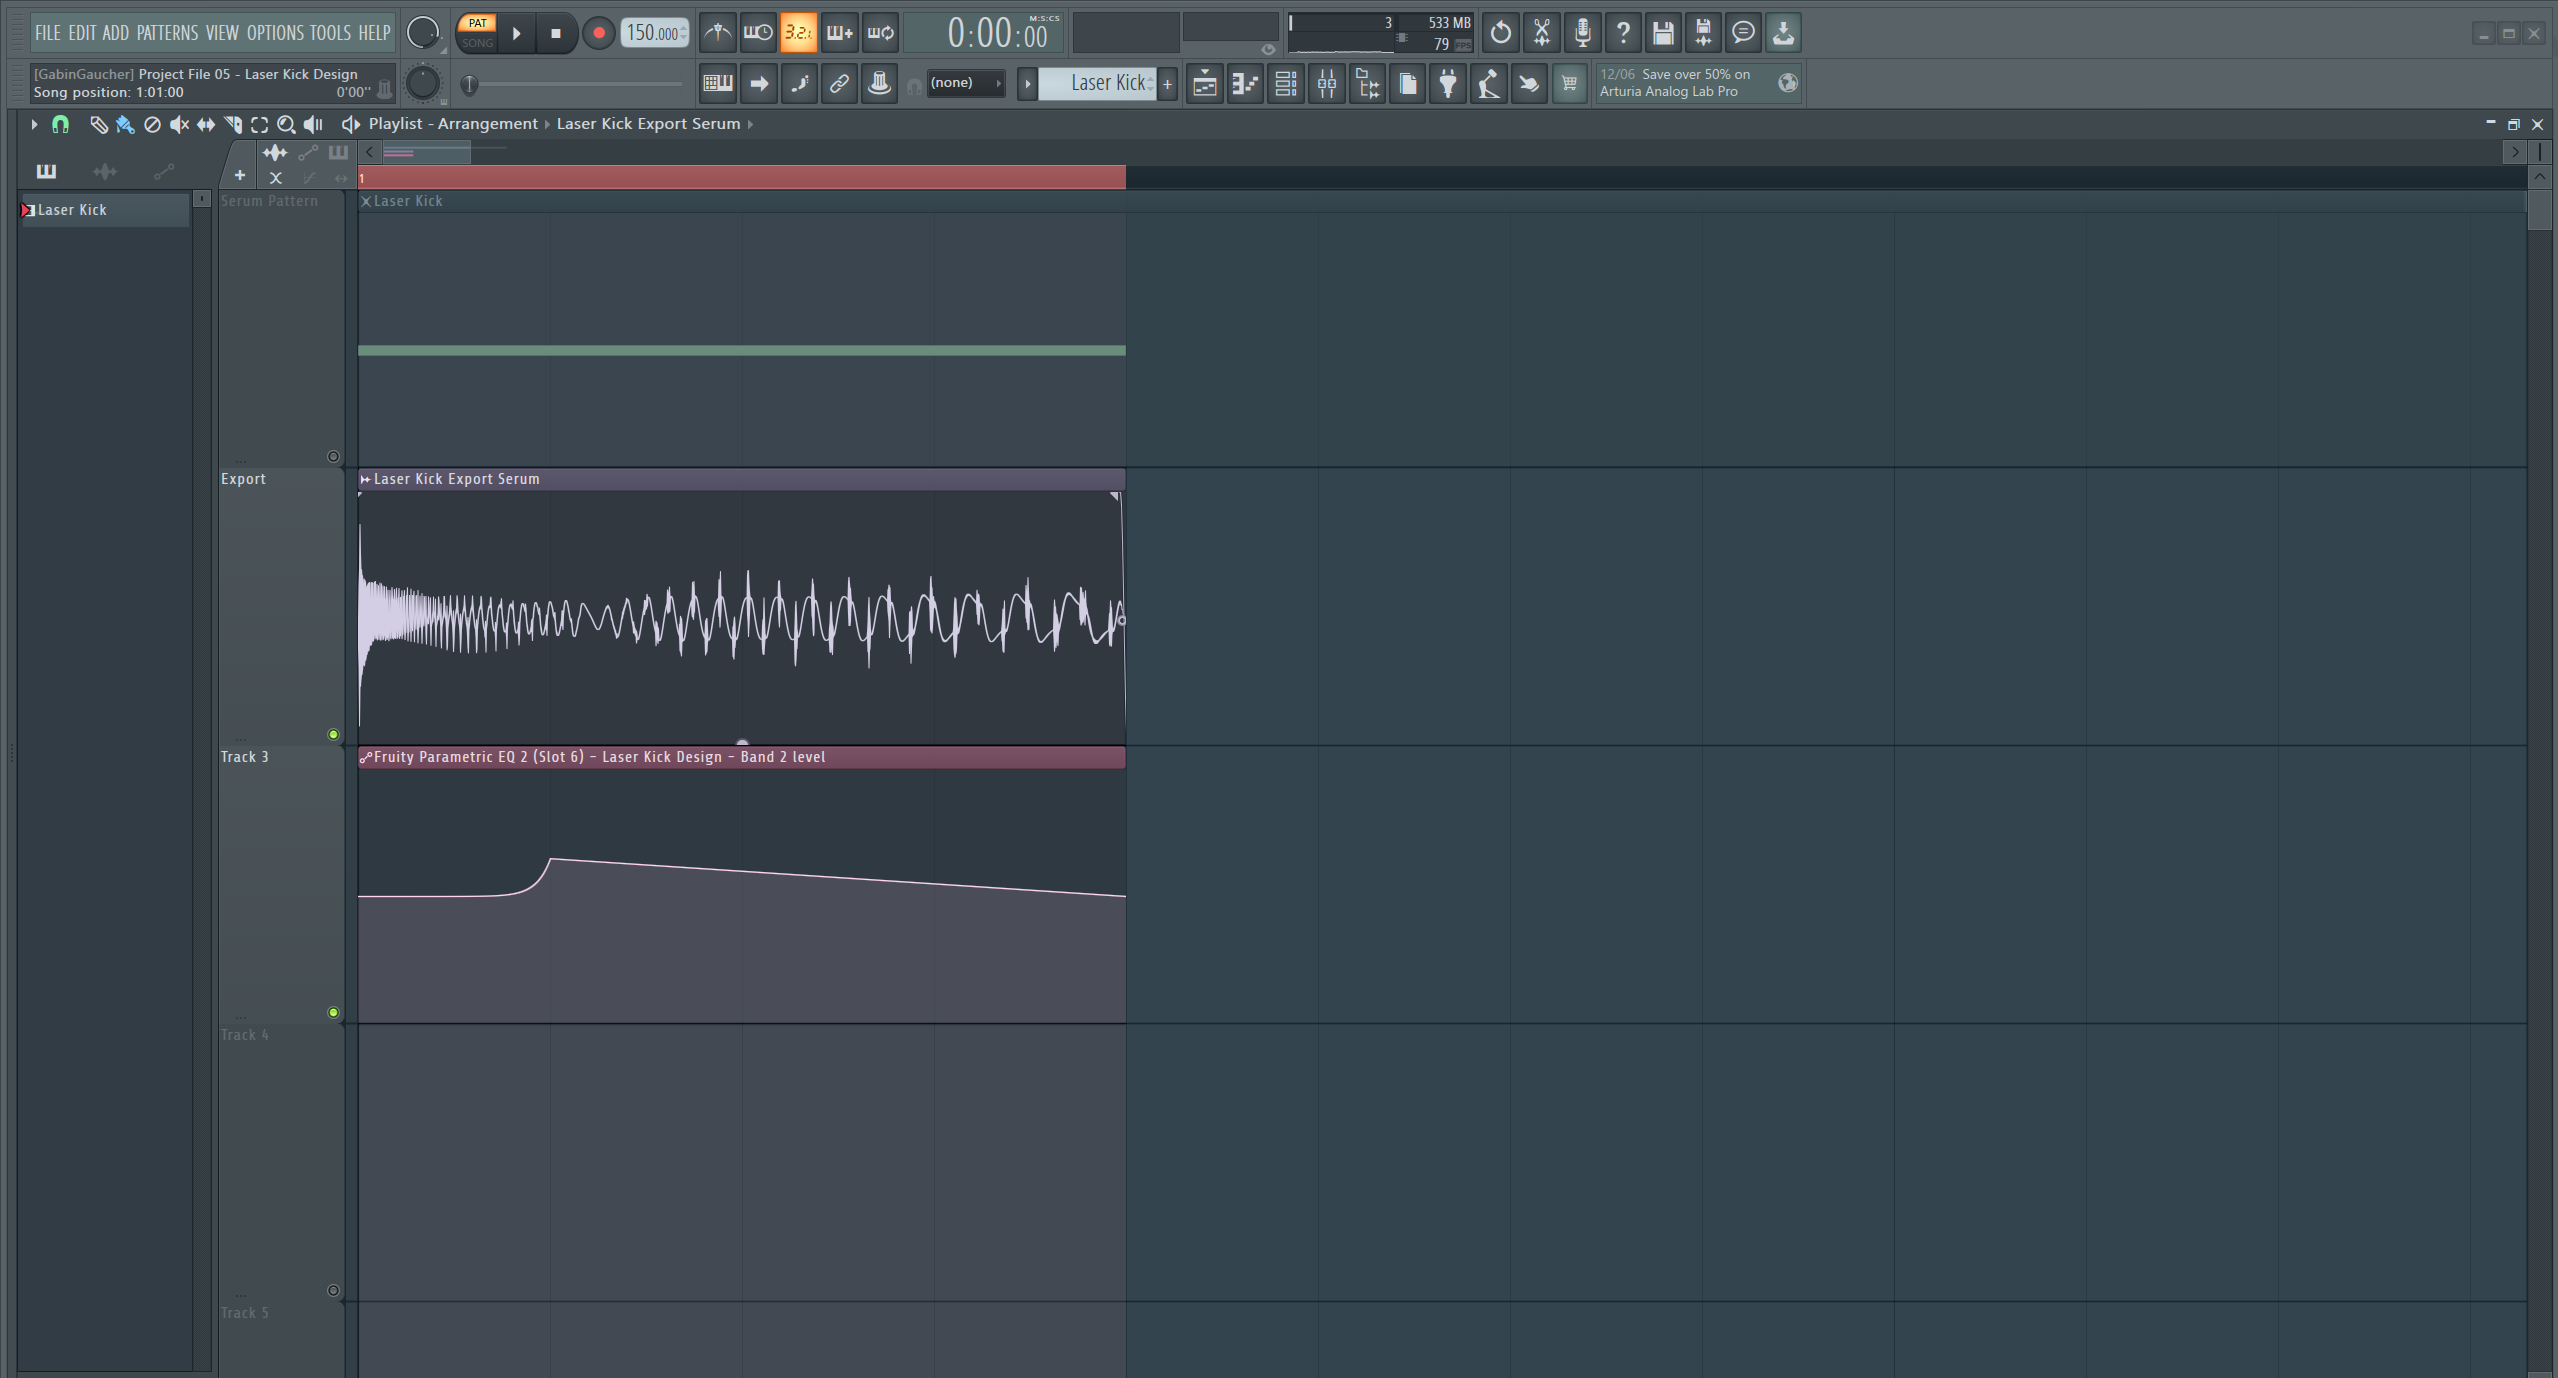This screenshot has height=1378, width=2558.
Task: Toggle PAT/SONG mode switch
Action: 477,33
